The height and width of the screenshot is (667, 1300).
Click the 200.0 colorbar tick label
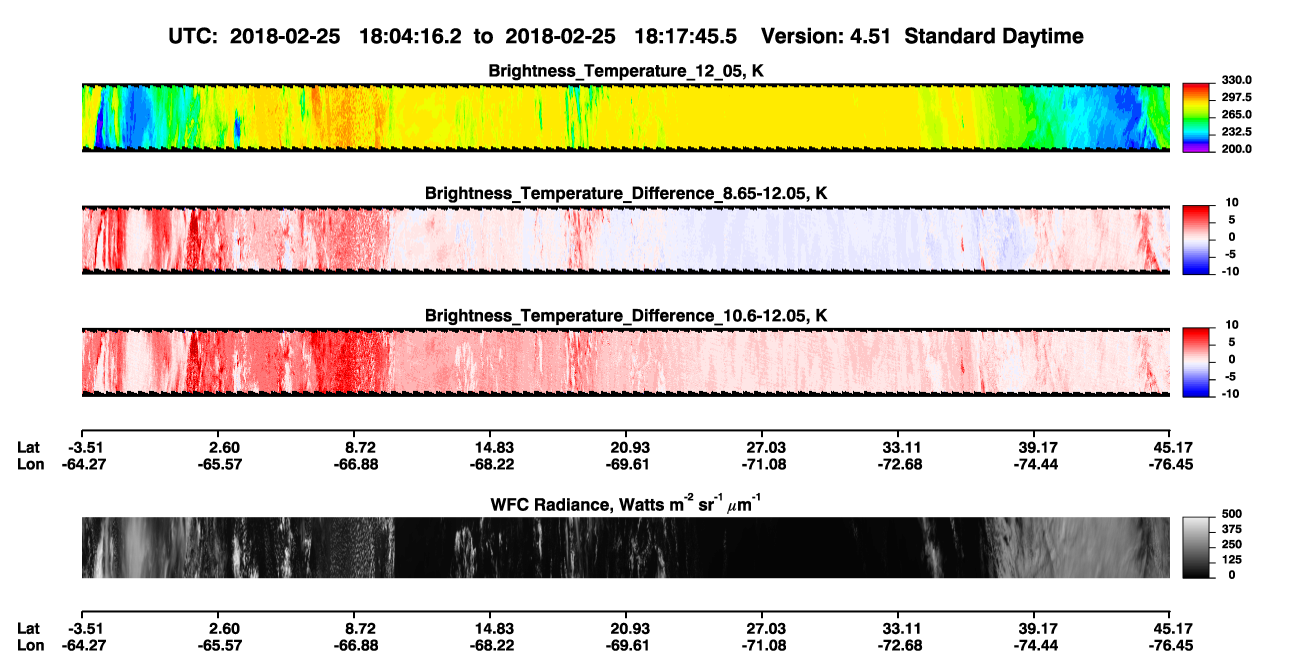[1238, 149]
